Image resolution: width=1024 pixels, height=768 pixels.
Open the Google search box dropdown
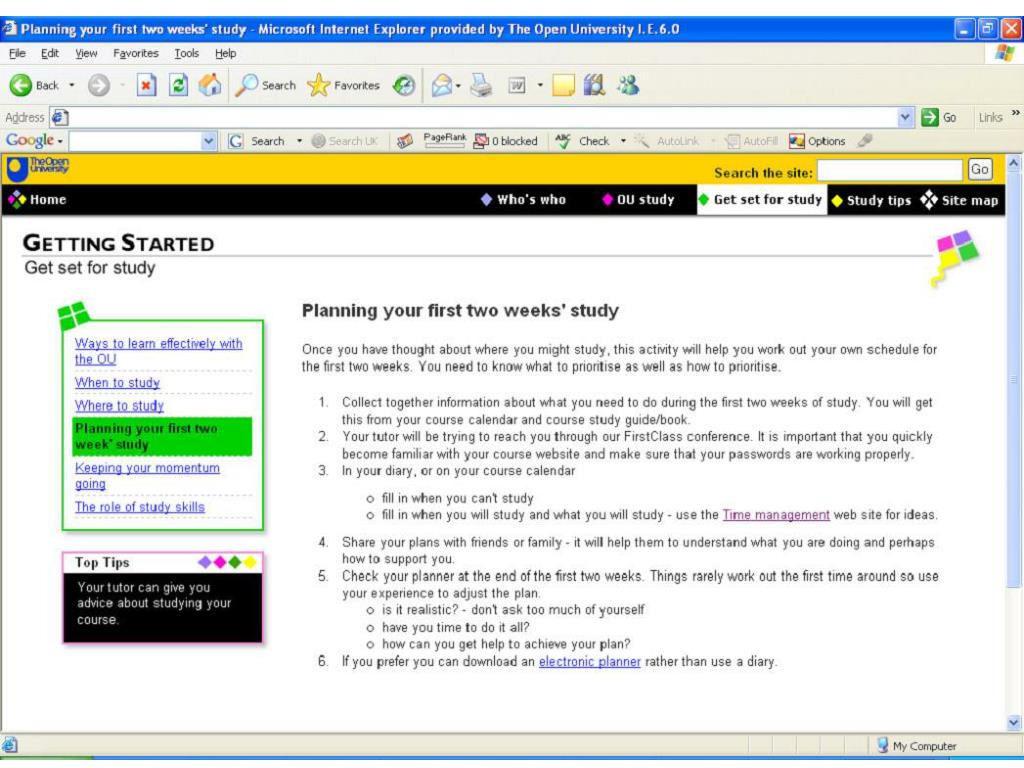pos(208,141)
